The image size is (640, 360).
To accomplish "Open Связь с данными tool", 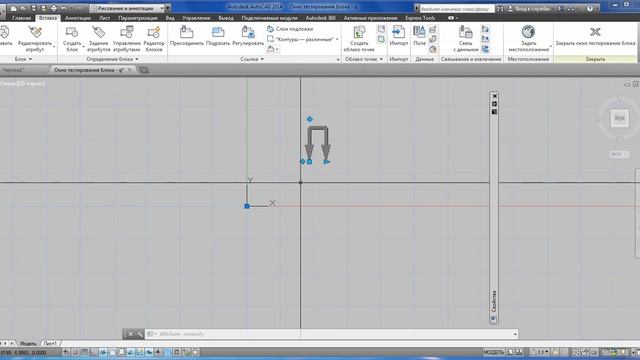I will [x=466, y=39].
